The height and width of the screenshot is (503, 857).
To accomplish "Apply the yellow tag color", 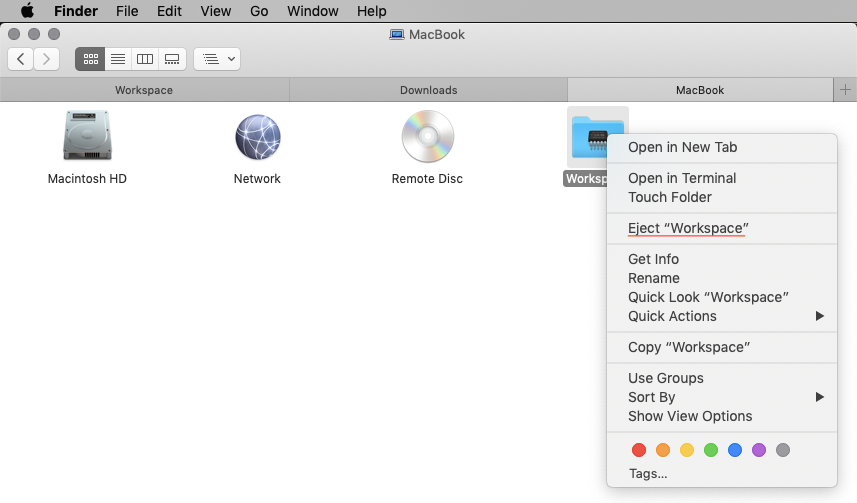I will (686, 450).
